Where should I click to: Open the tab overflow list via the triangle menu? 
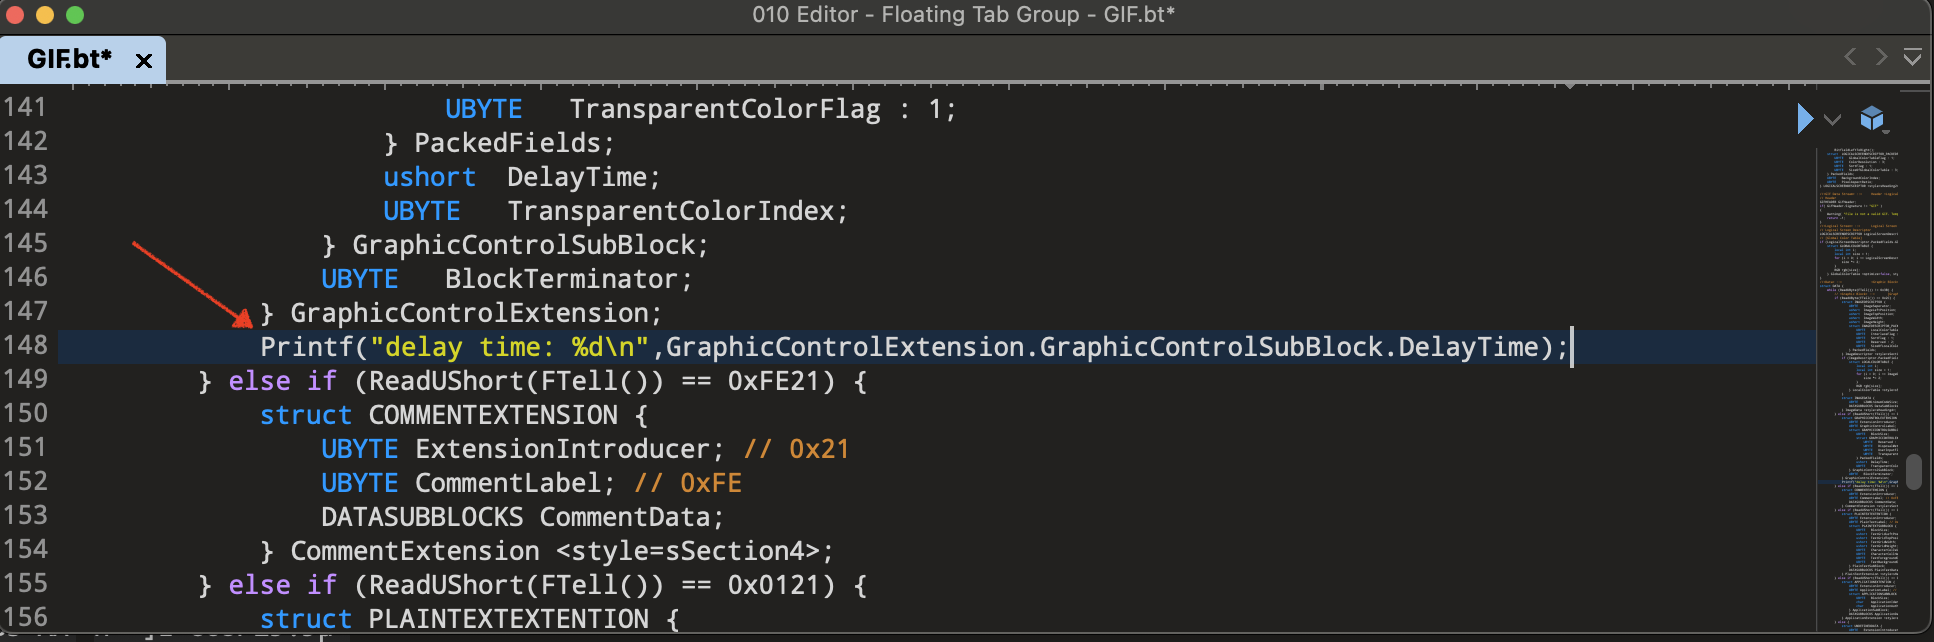pos(1913,58)
